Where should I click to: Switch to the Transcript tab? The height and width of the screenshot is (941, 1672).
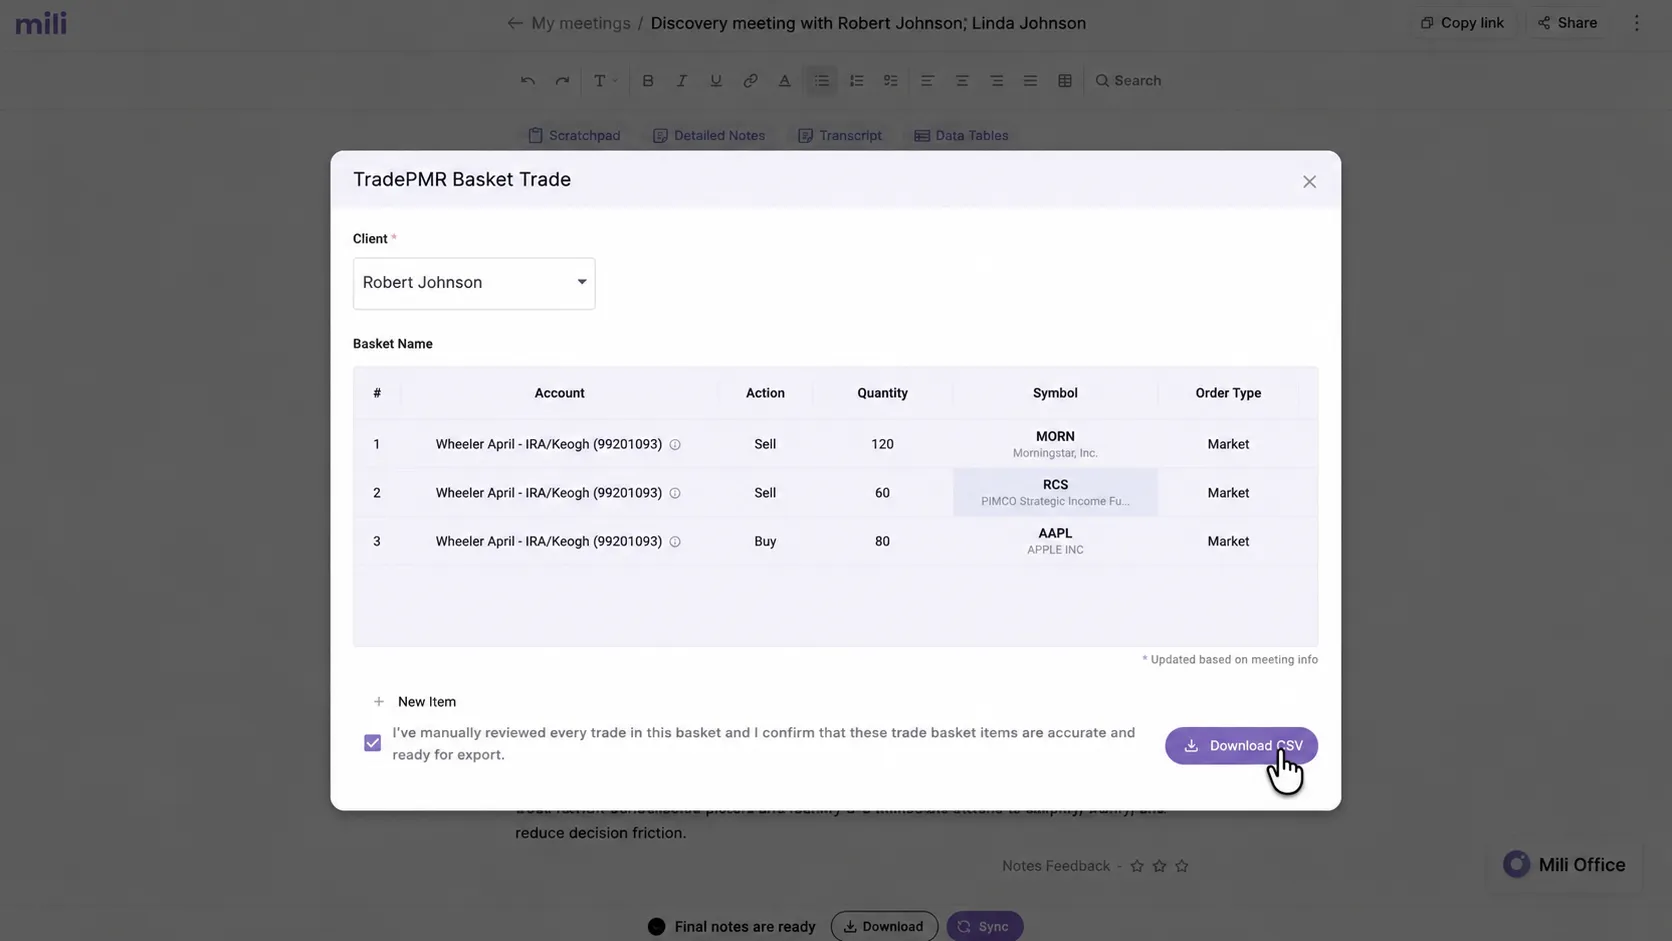tap(840, 136)
